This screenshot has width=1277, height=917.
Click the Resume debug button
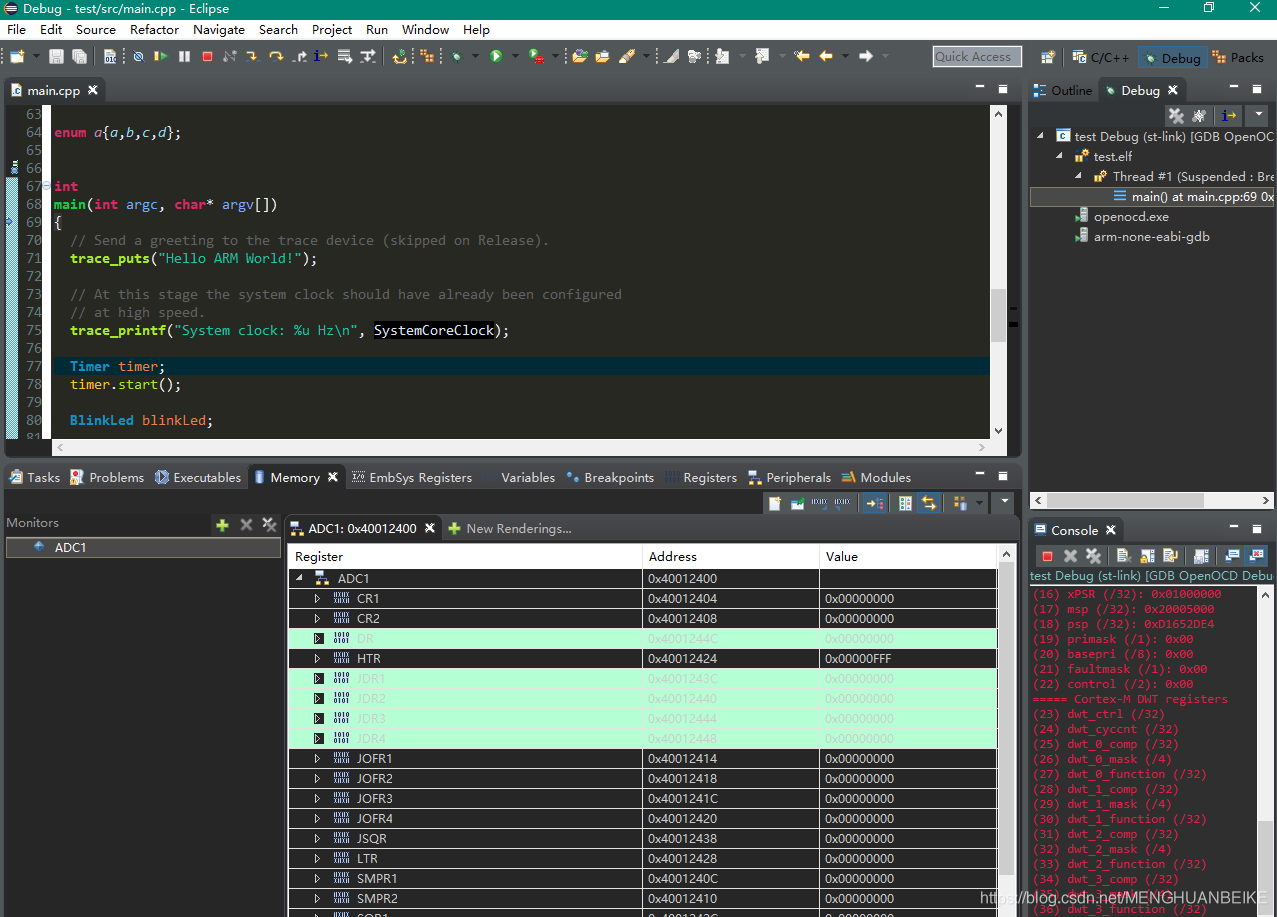161,57
